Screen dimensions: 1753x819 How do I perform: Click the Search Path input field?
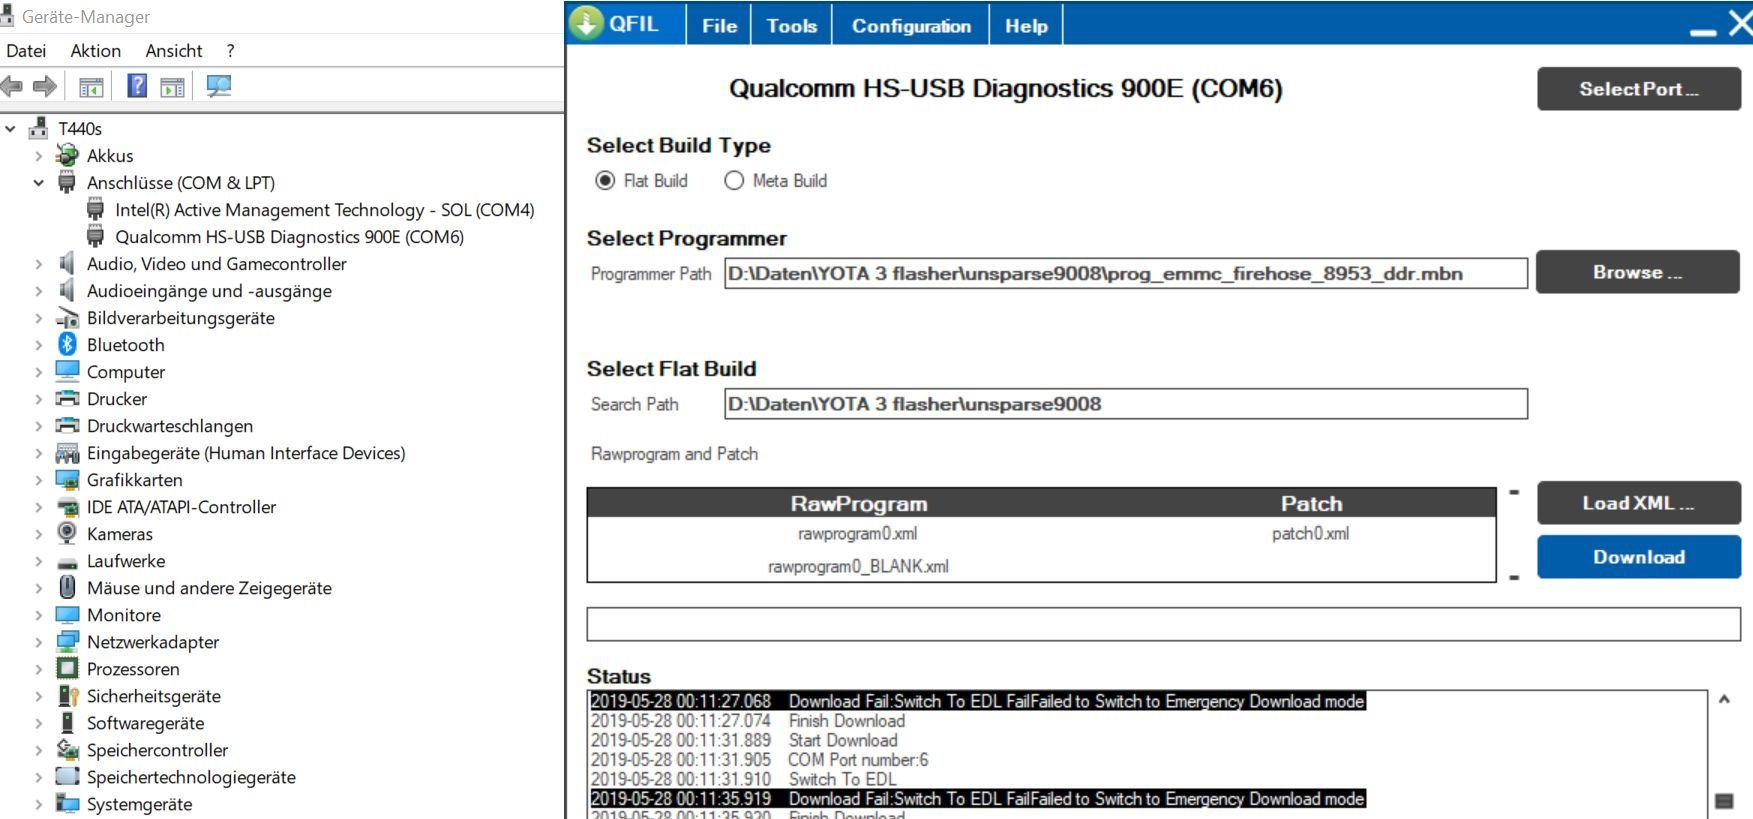coord(1126,404)
